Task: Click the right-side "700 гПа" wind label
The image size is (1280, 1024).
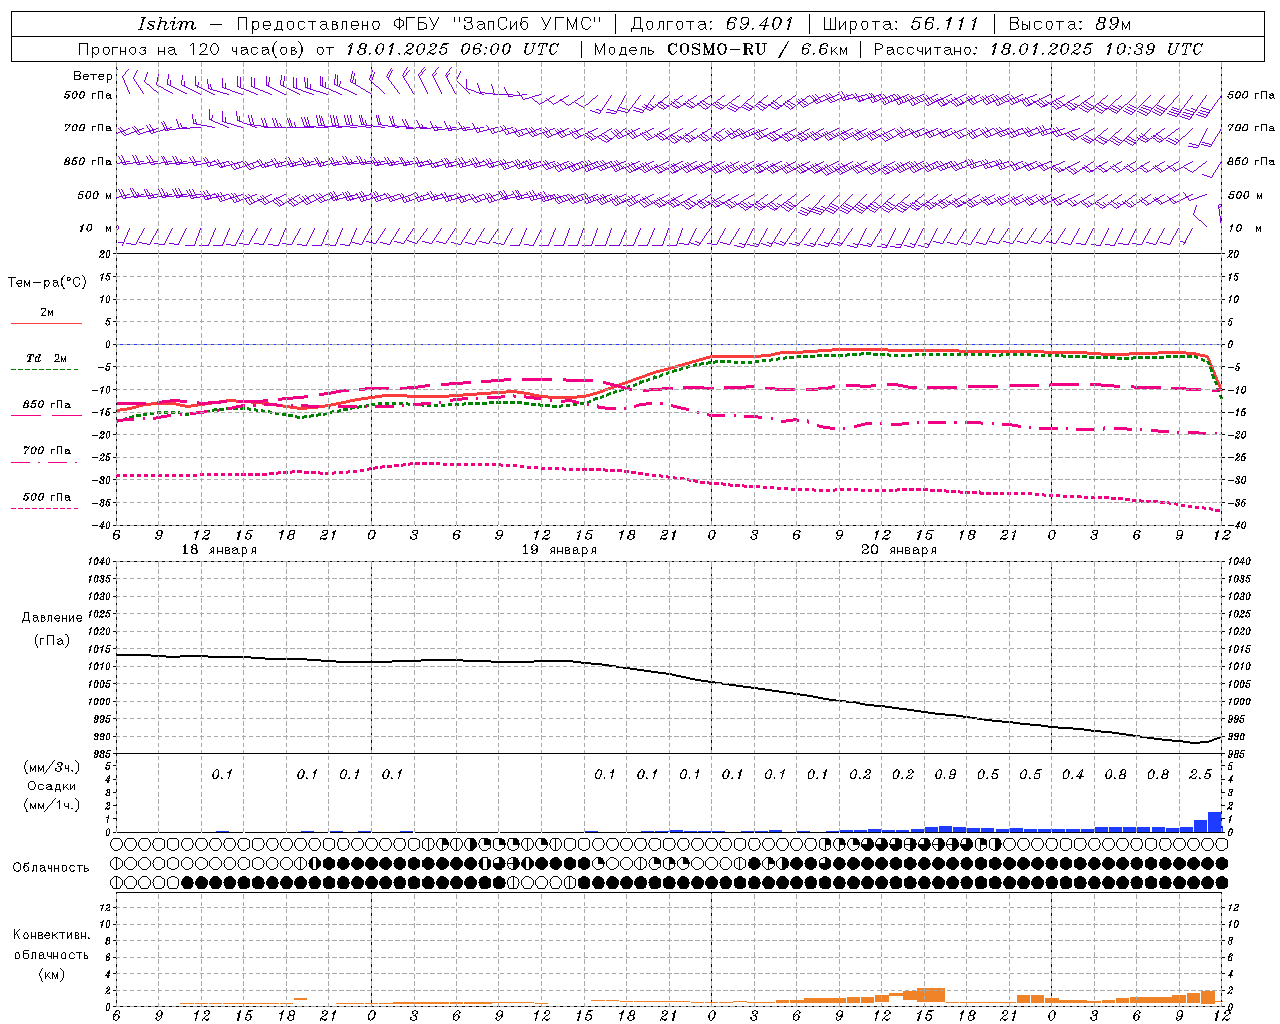Action: (x=1251, y=128)
